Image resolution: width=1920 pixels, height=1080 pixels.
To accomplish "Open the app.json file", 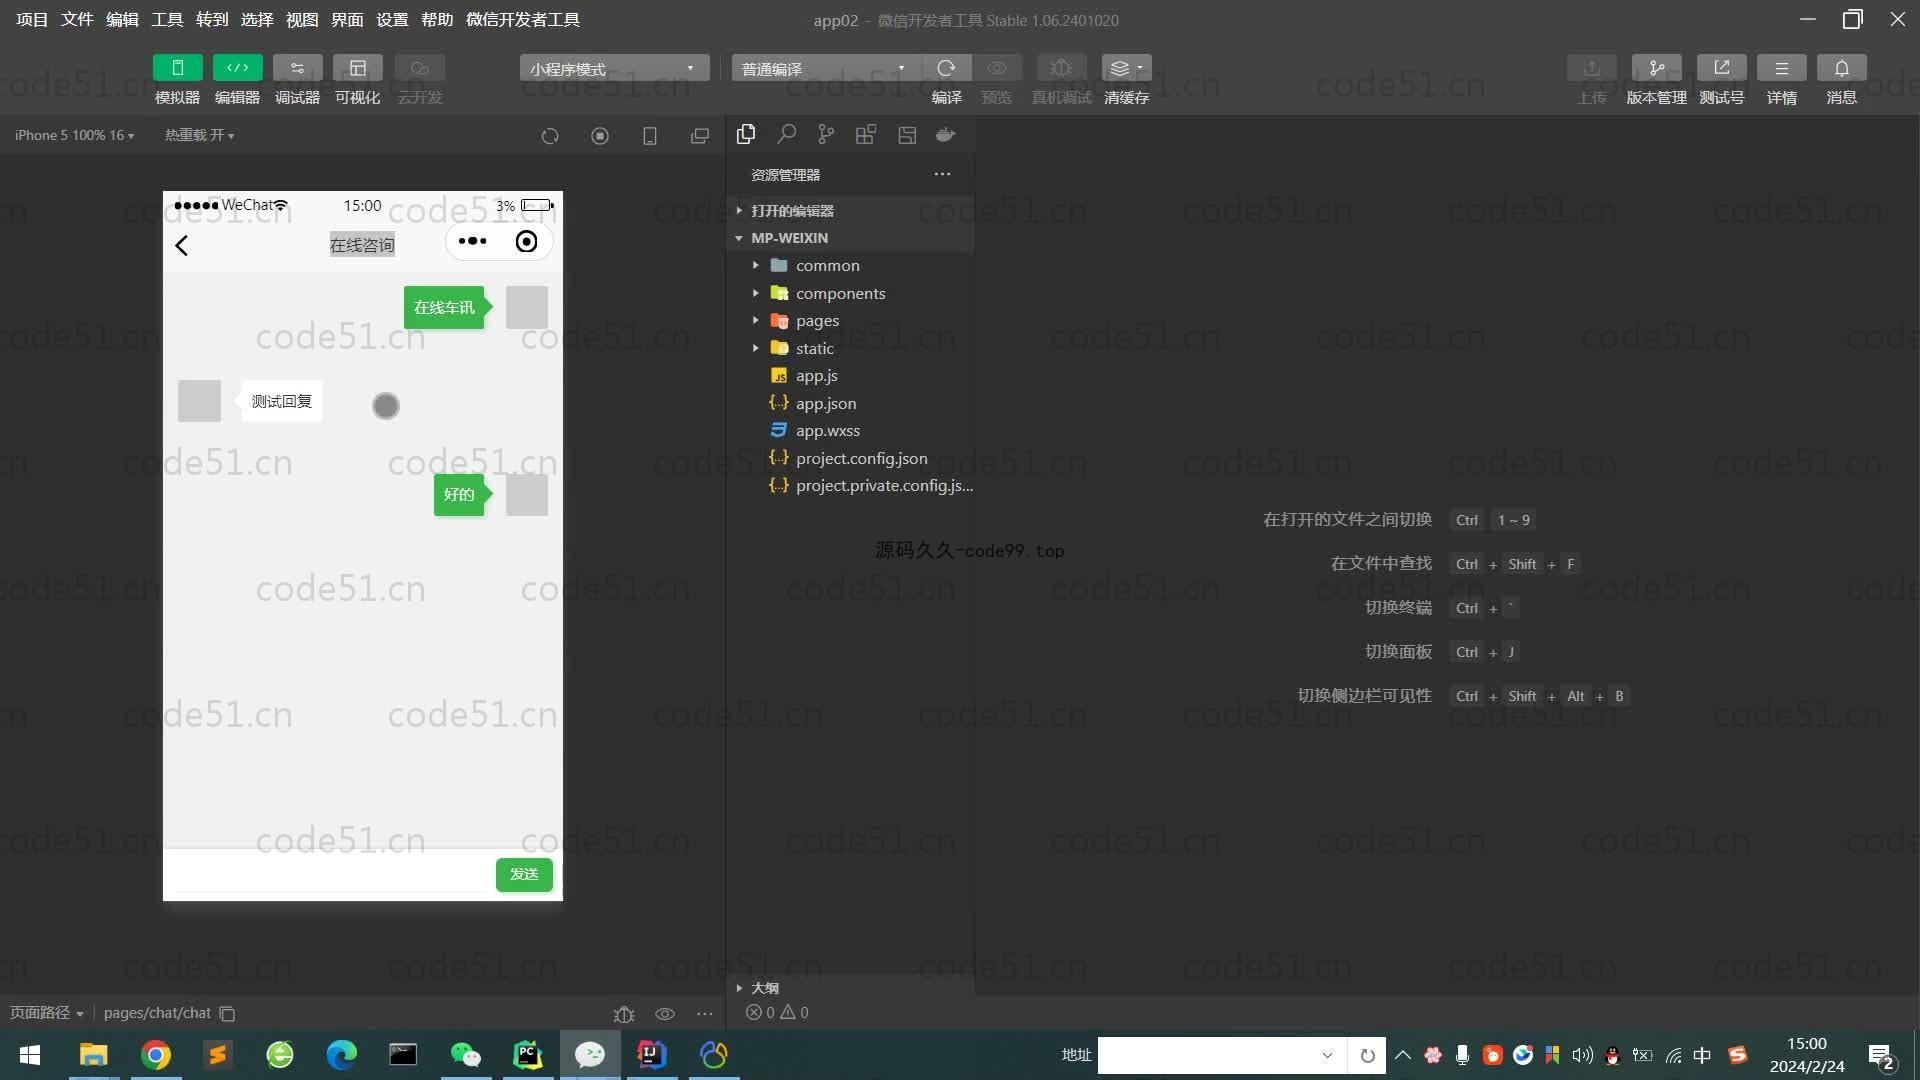I will pos(850,403).
